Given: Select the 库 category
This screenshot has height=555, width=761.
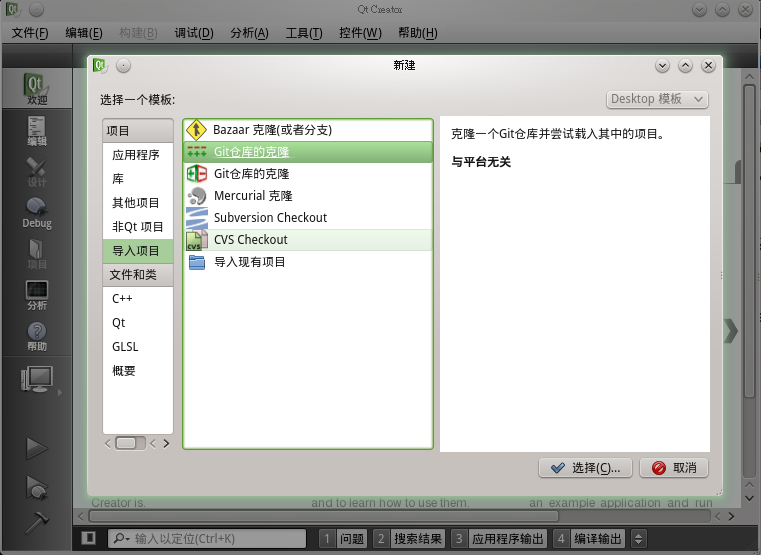Looking at the screenshot, I should [138, 179].
